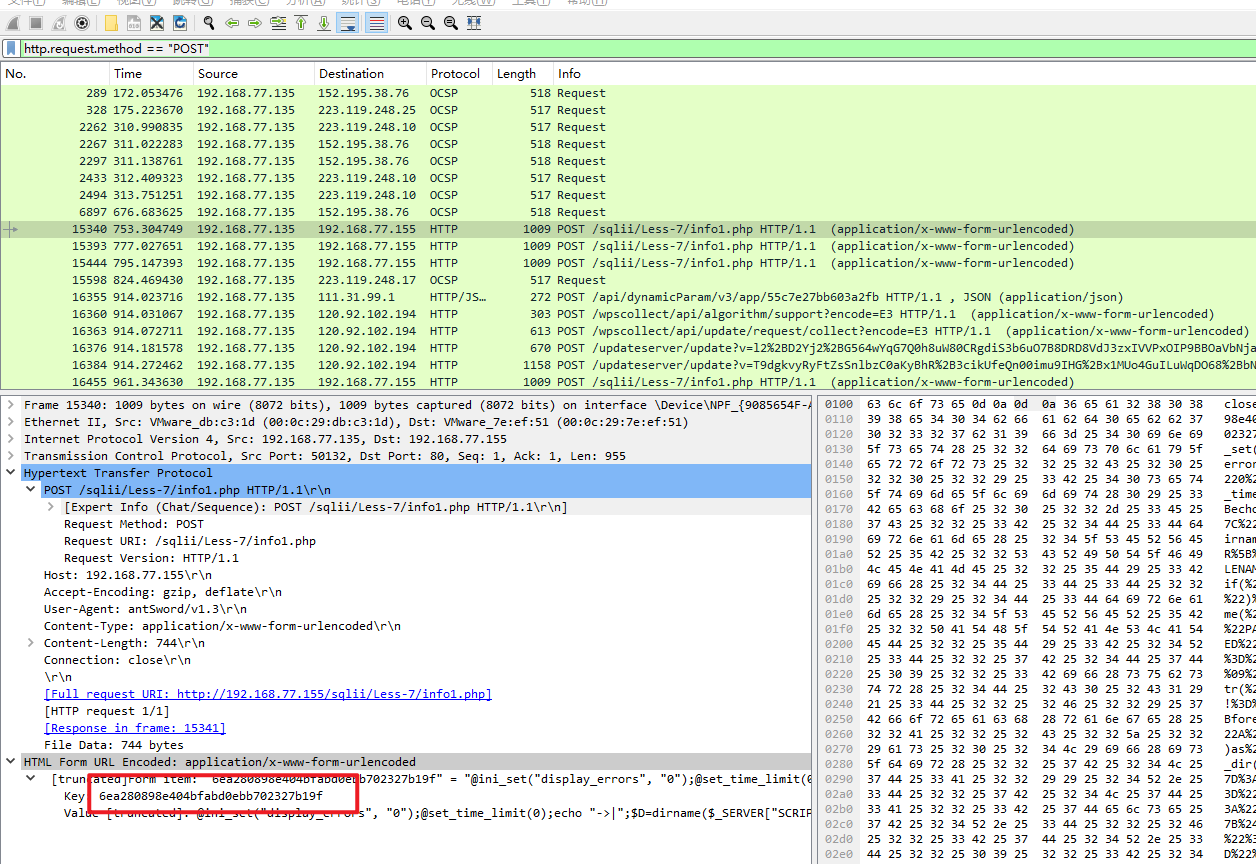
Task: Expand Transmission Control Protocol section
Action: tap(10, 456)
